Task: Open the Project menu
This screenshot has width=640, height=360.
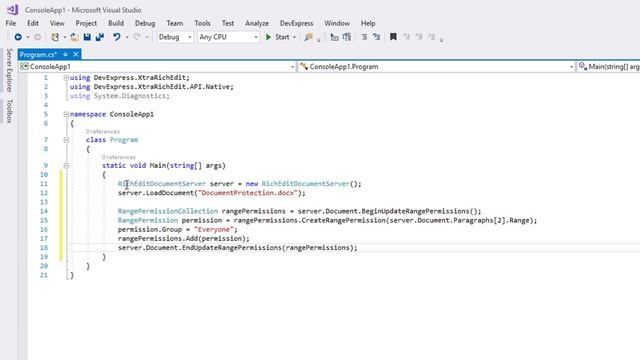Action: tap(86, 23)
